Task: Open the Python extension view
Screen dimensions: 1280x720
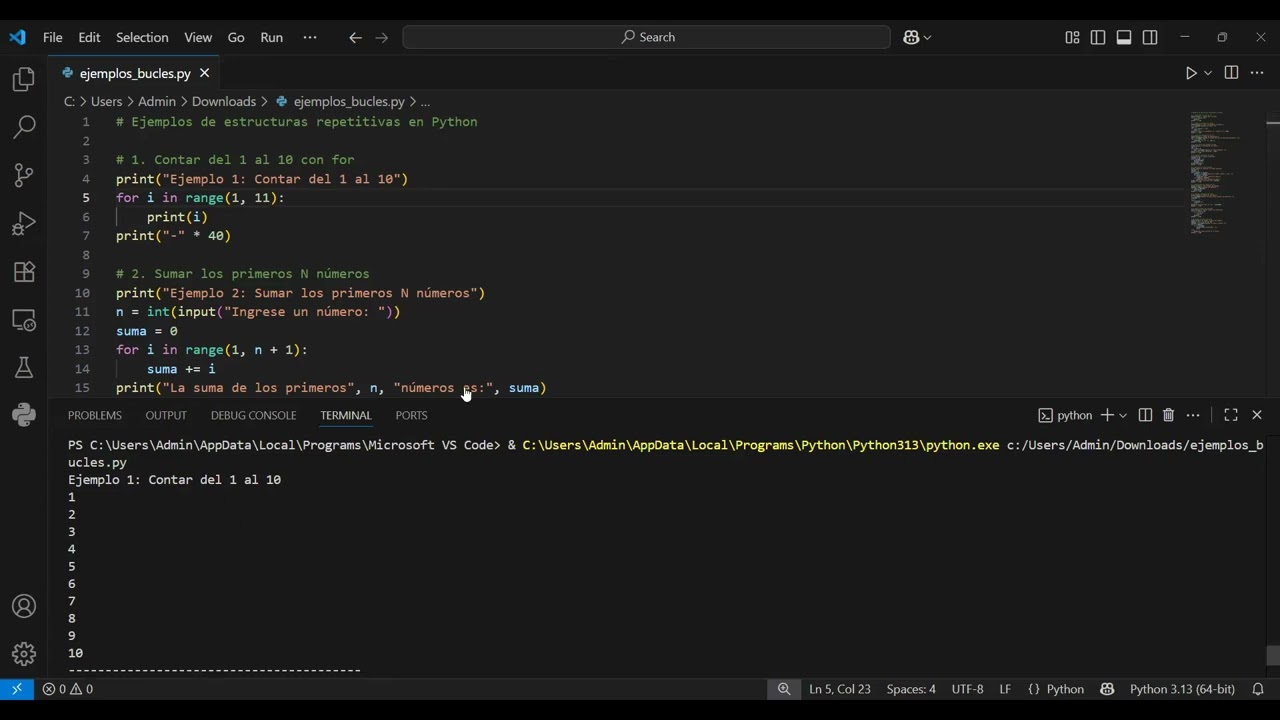Action: tap(24, 415)
